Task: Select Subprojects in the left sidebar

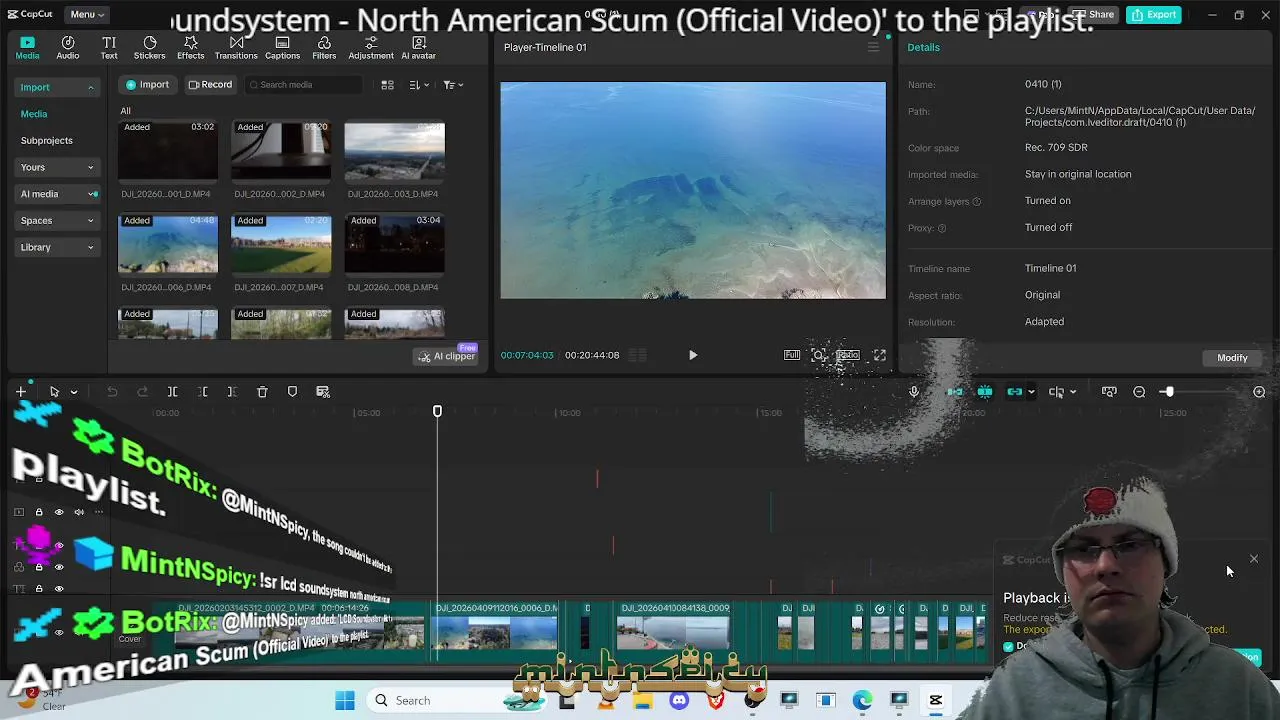Action: click(47, 141)
